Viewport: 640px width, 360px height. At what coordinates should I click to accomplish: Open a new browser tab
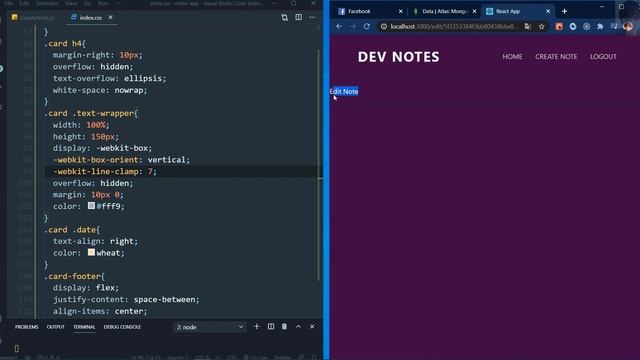point(564,11)
